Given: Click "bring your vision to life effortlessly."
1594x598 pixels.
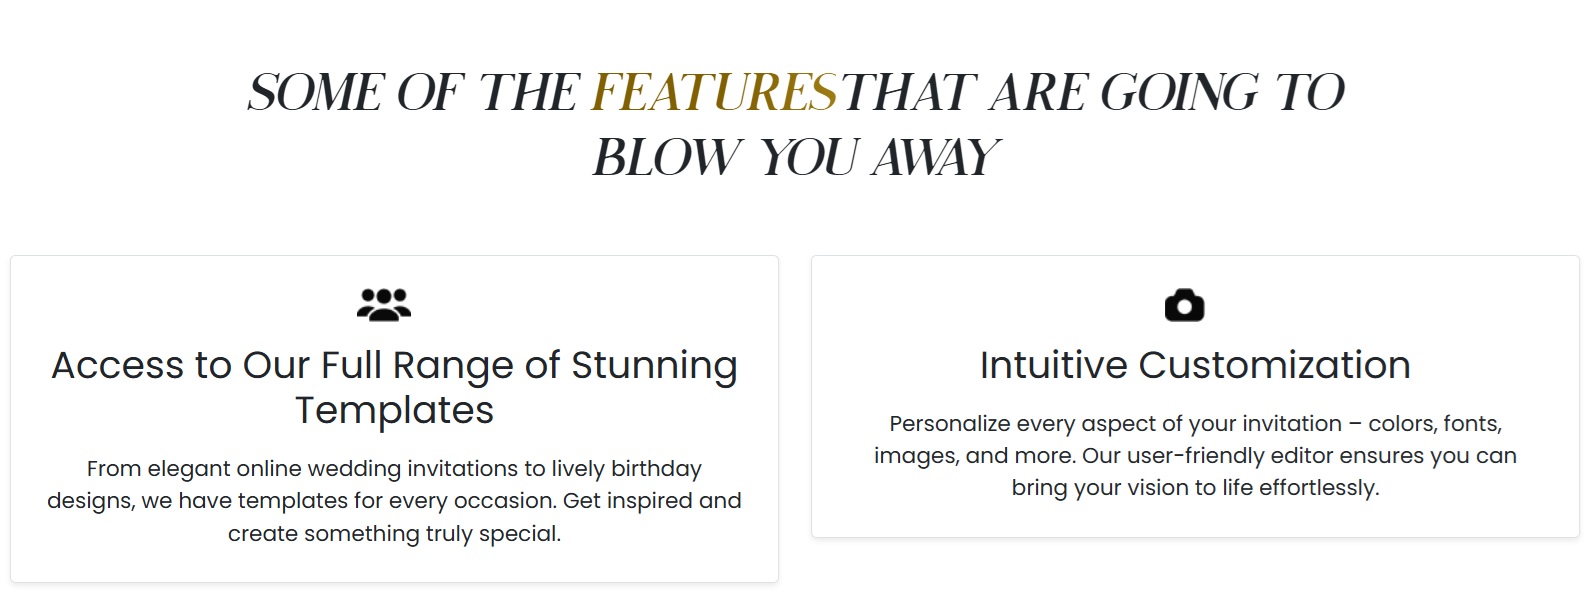Looking at the screenshot, I should point(1195,487).
